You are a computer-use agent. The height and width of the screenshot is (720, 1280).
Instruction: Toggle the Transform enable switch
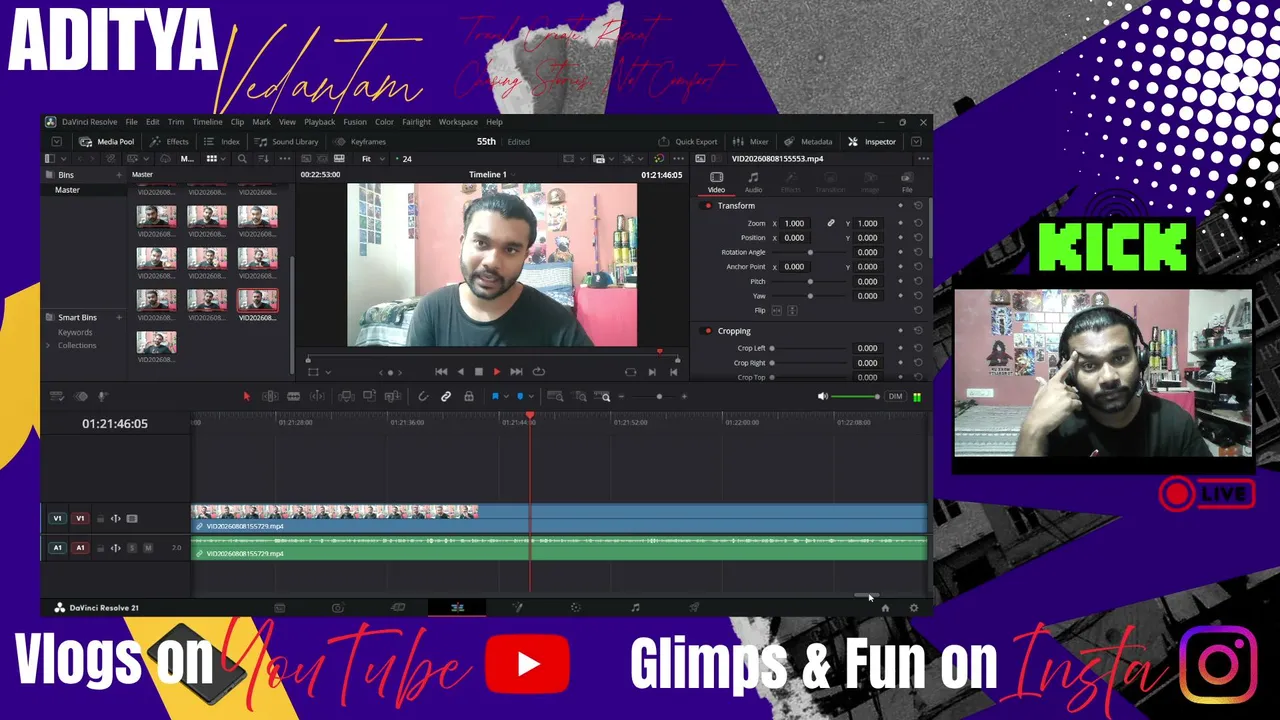click(708, 206)
